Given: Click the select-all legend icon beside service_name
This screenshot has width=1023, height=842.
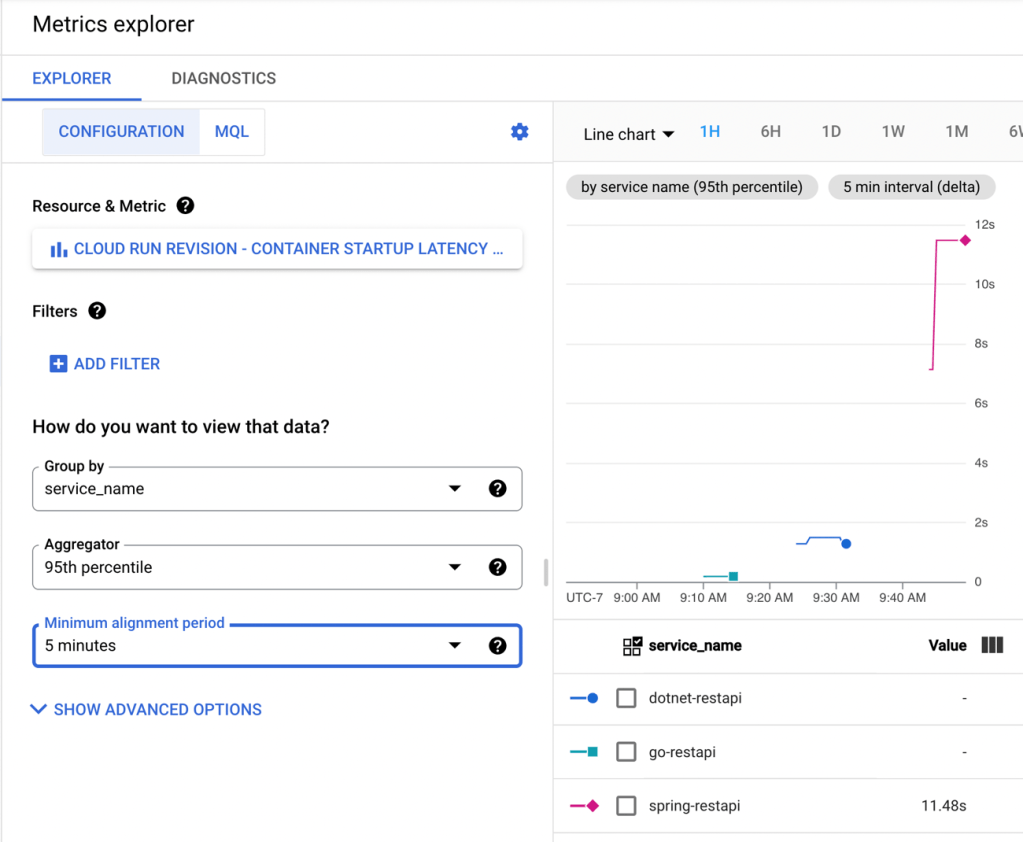Looking at the screenshot, I should (x=632, y=646).
